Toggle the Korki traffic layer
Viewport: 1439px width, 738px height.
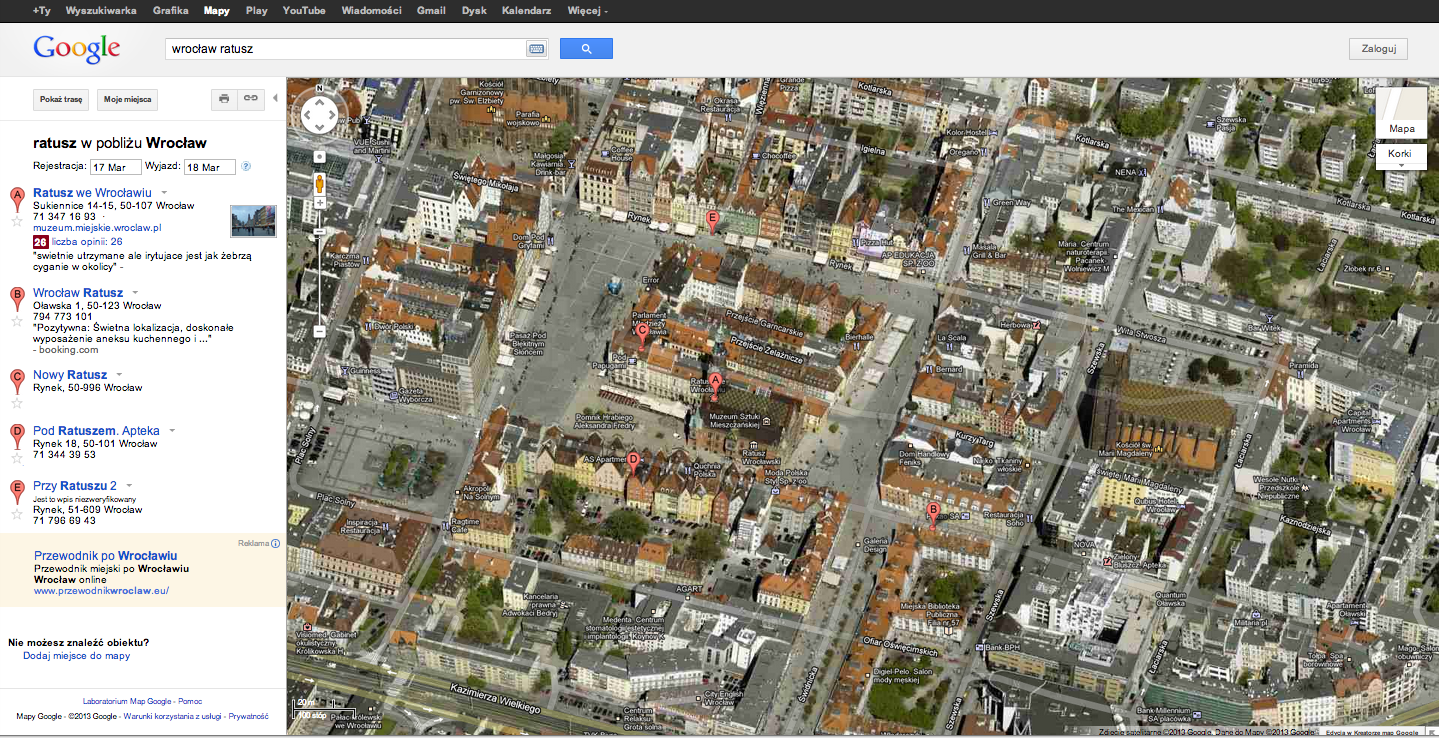[x=1400, y=154]
